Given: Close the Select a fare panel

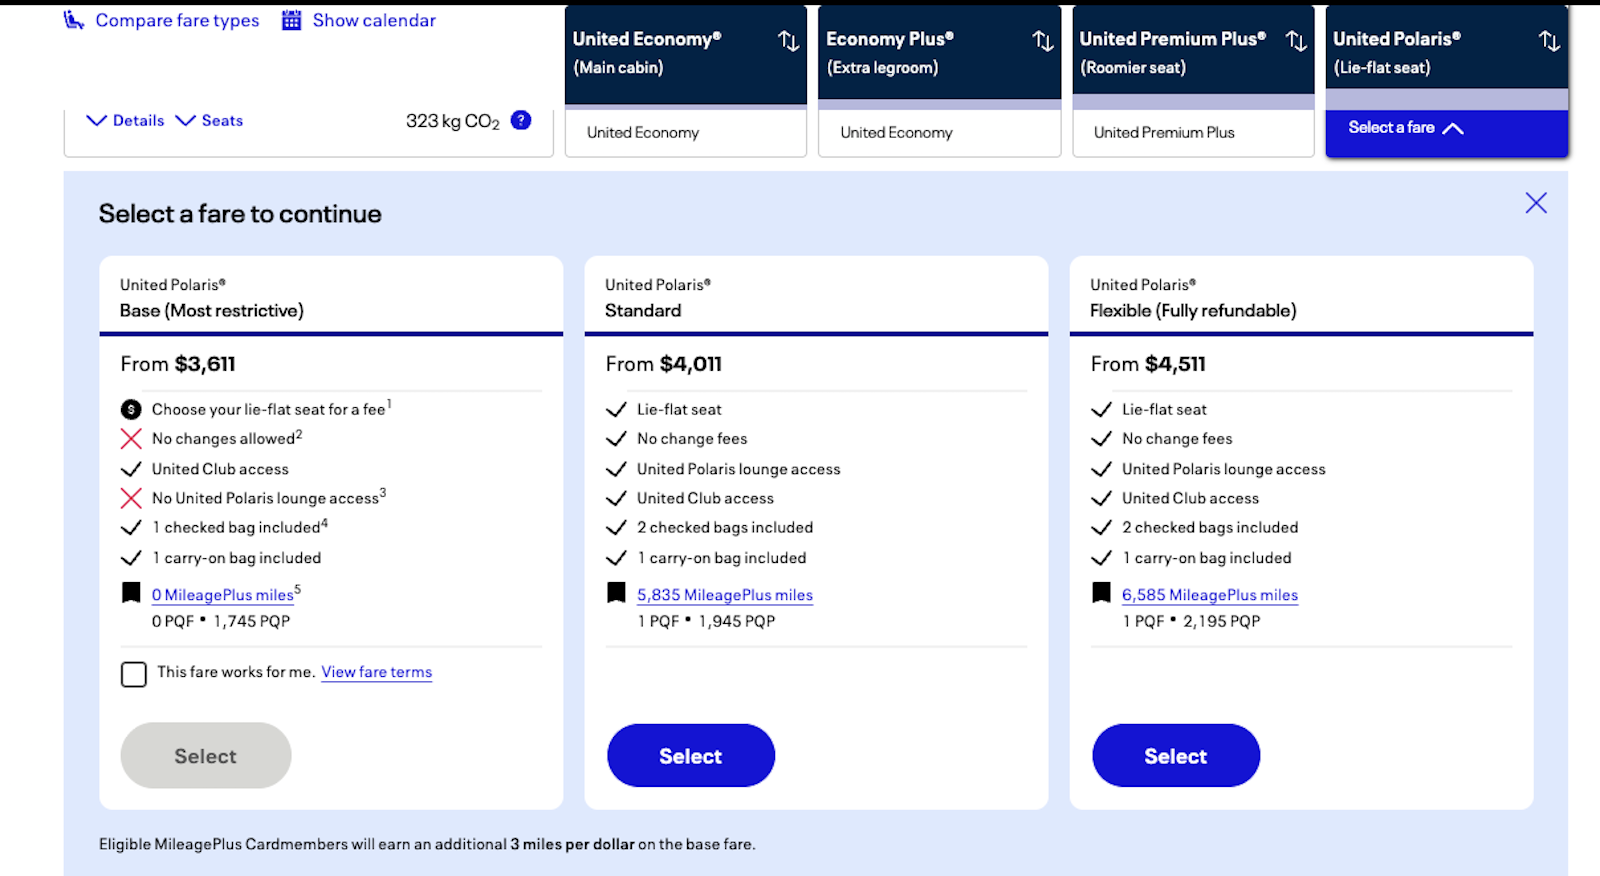Looking at the screenshot, I should coord(1536,203).
